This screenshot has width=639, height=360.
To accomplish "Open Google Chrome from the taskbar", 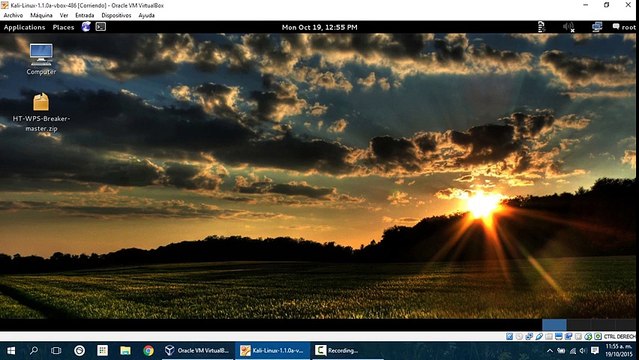I will pos(148,351).
